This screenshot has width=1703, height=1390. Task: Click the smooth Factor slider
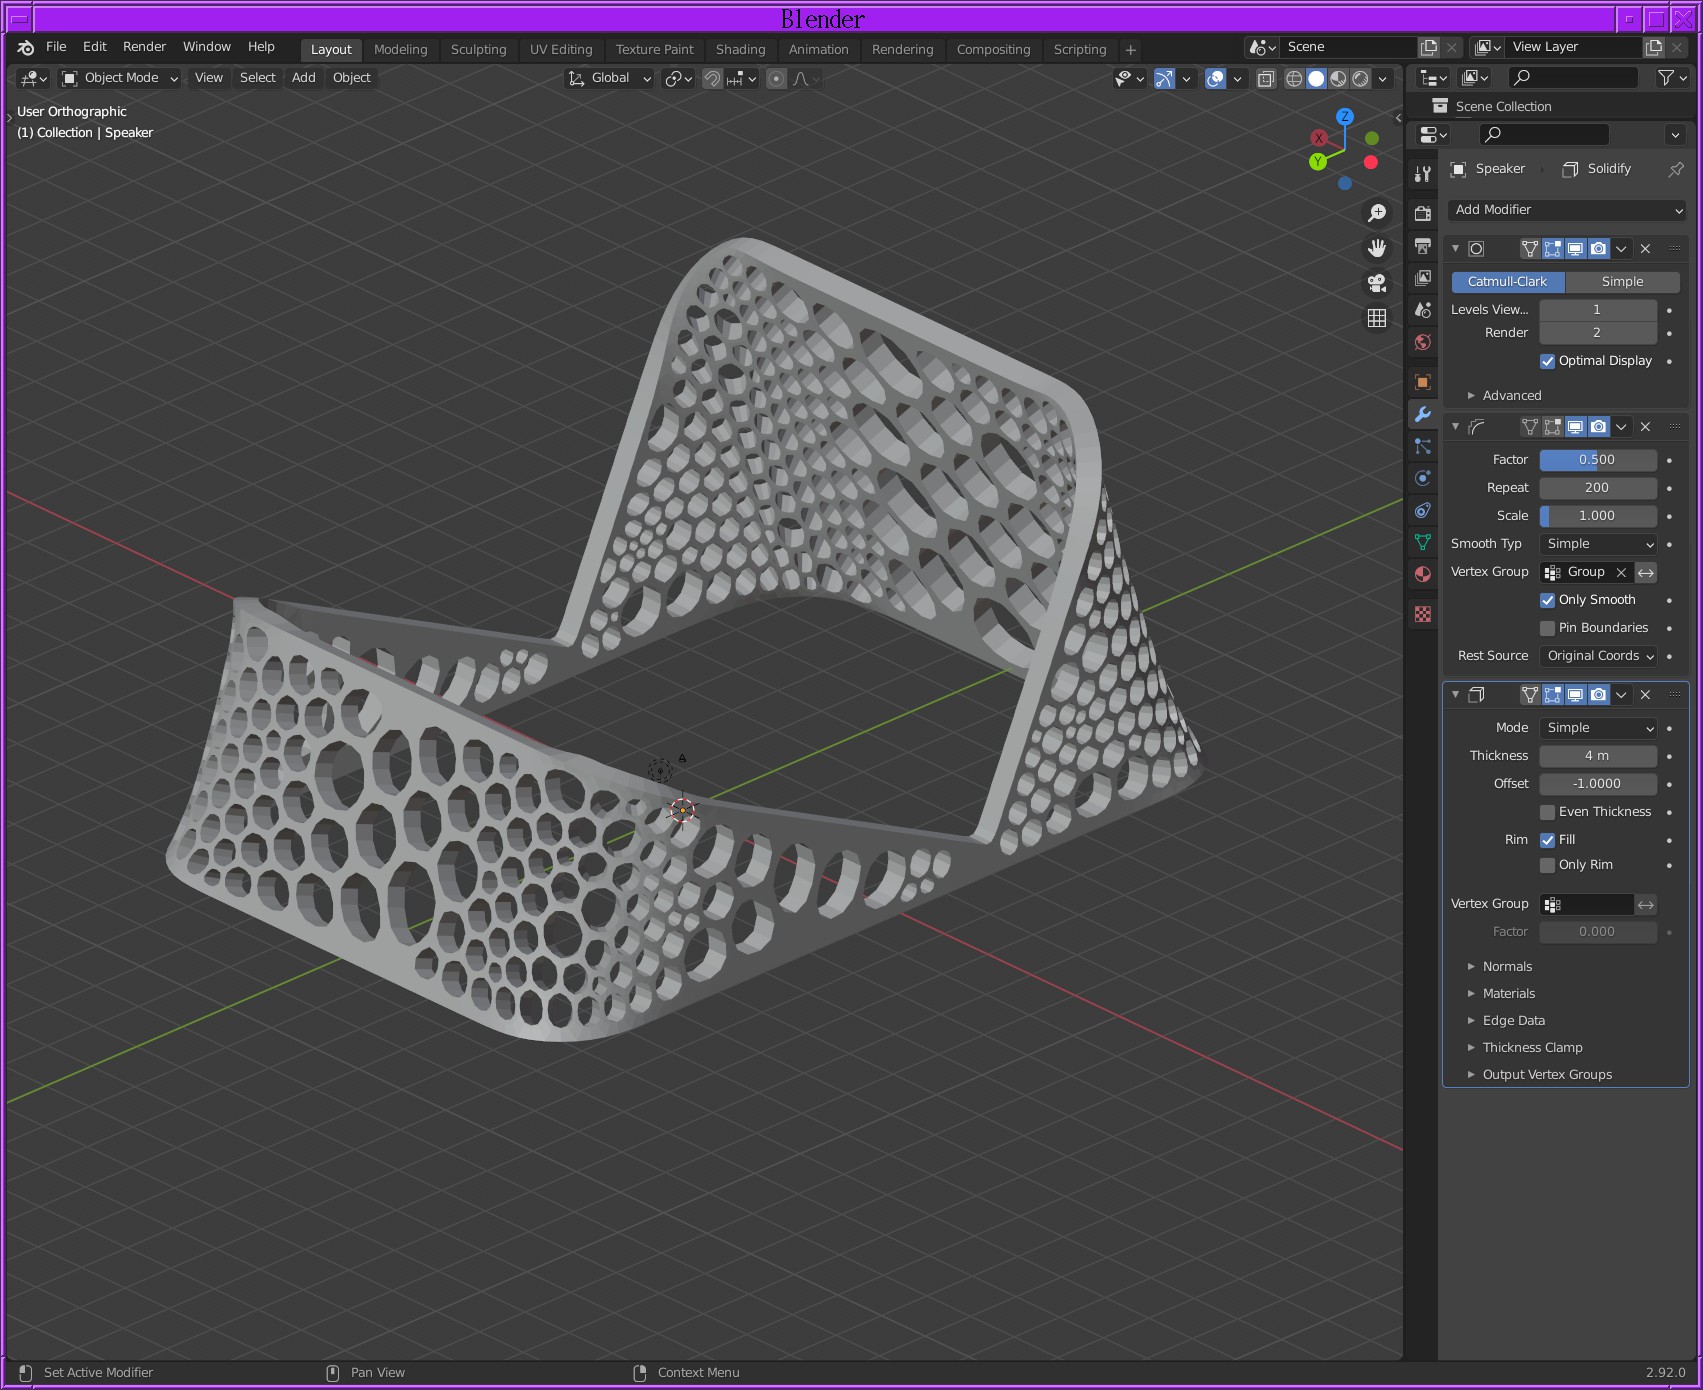pyautogui.click(x=1597, y=460)
